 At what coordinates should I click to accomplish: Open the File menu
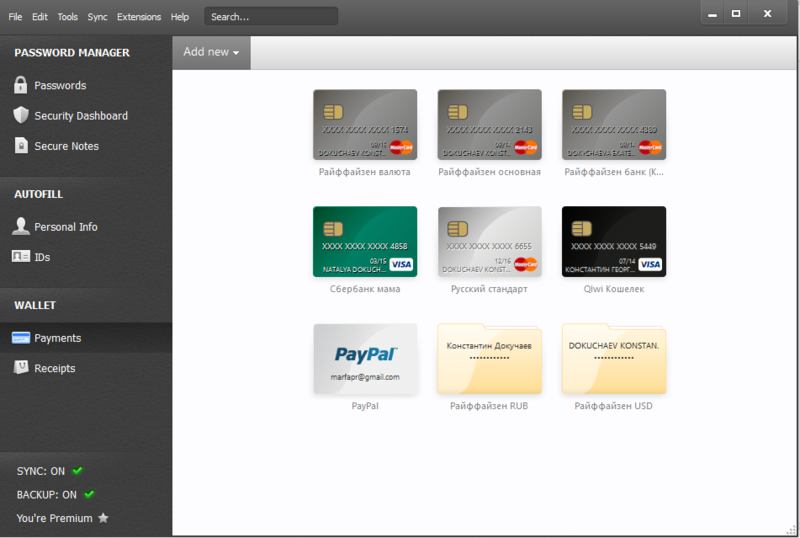point(15,17)
